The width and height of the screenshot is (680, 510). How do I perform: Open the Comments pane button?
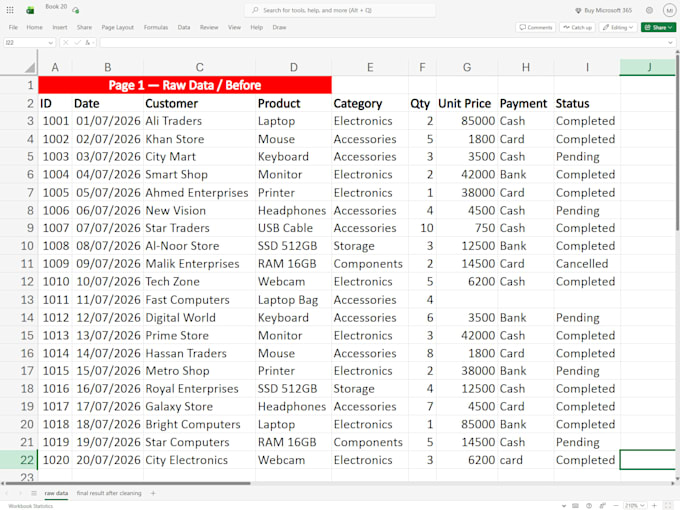click(x=536, y=27)
